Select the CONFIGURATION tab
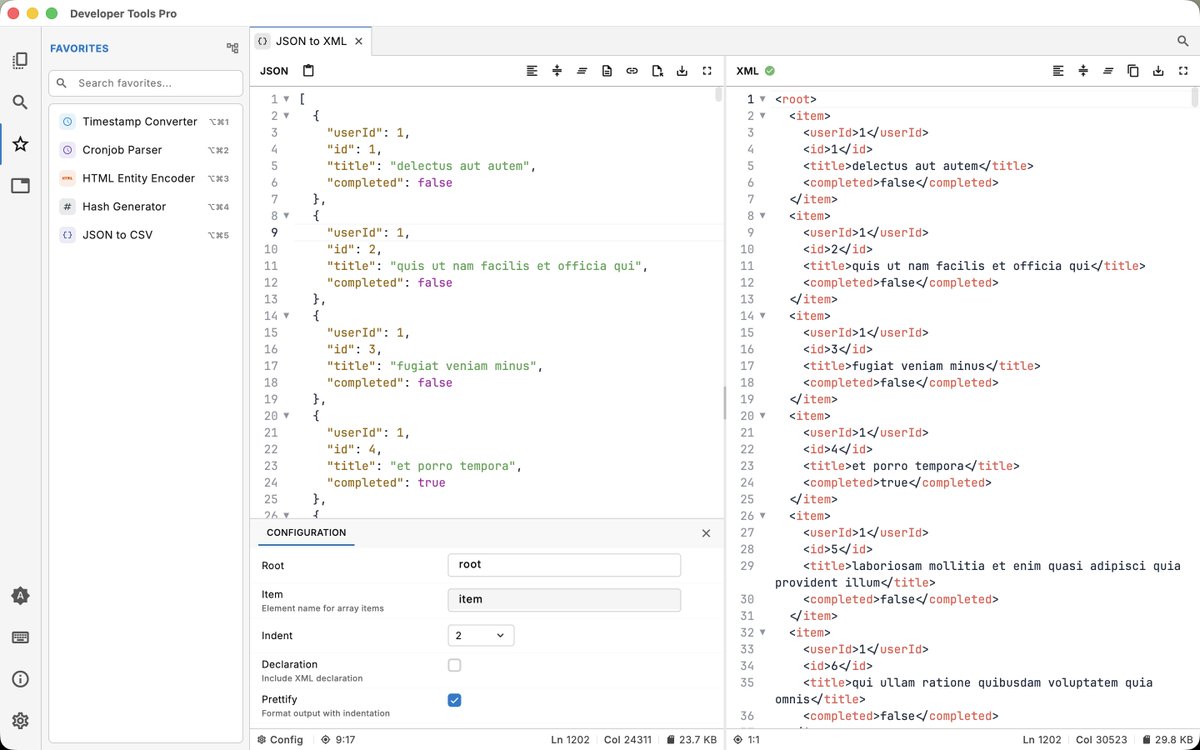This screenshot has width=1200, height=750. pyautogui.click(x=306, y=533)
